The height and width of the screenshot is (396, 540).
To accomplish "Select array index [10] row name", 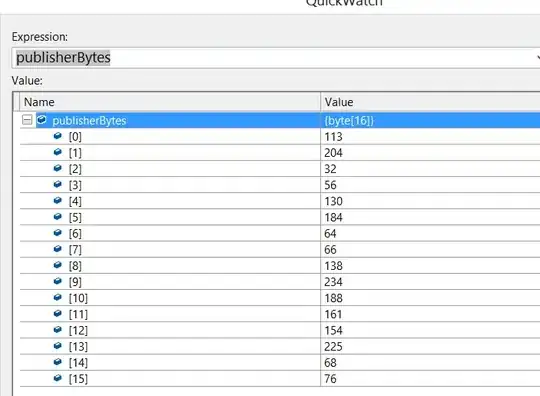I will [78, 298].
